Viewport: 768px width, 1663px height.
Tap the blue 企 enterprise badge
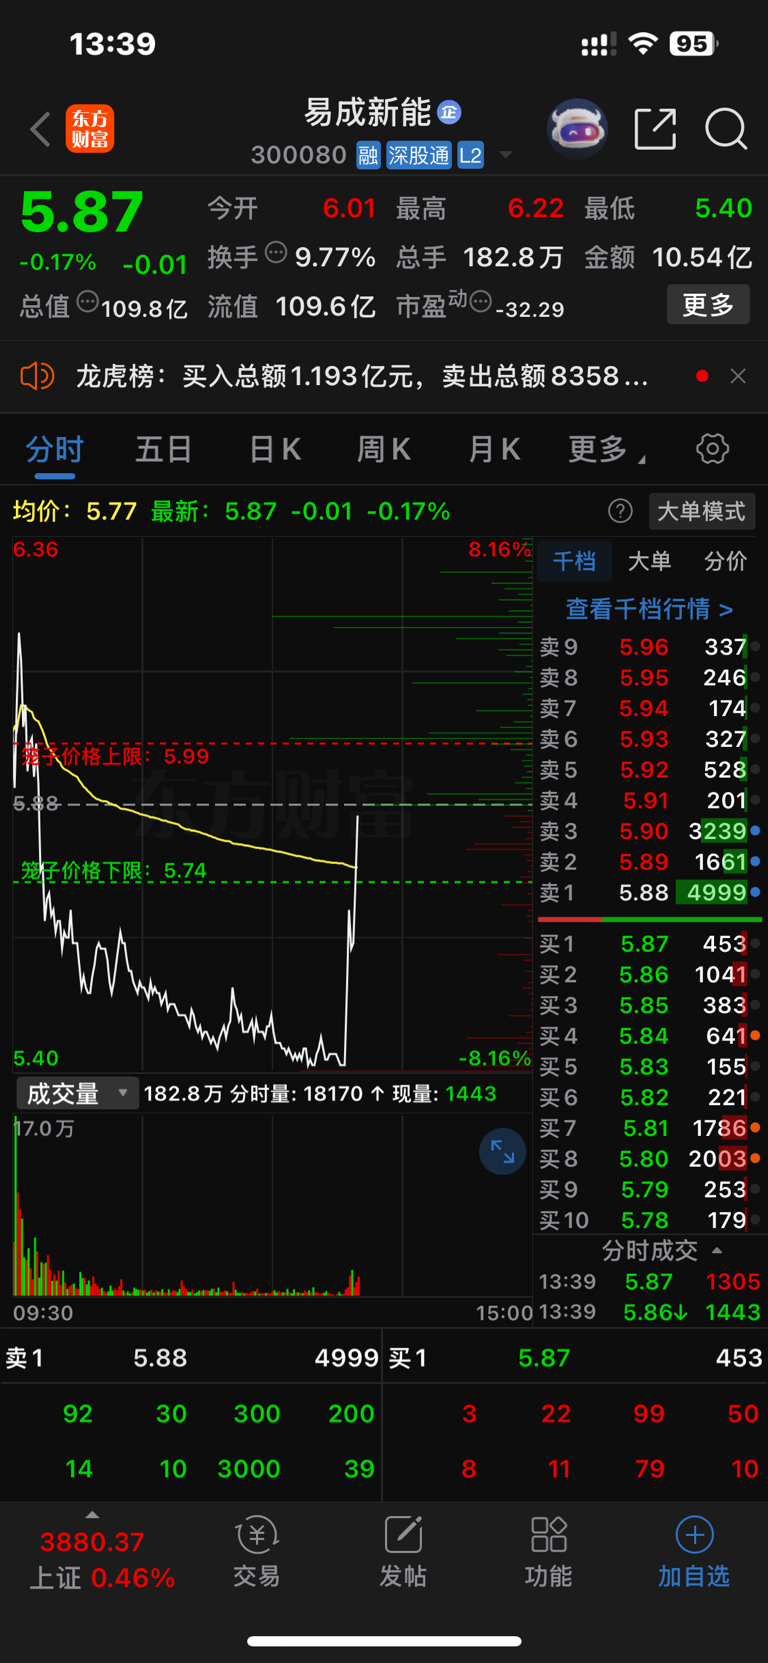click(x=449, y=112)
